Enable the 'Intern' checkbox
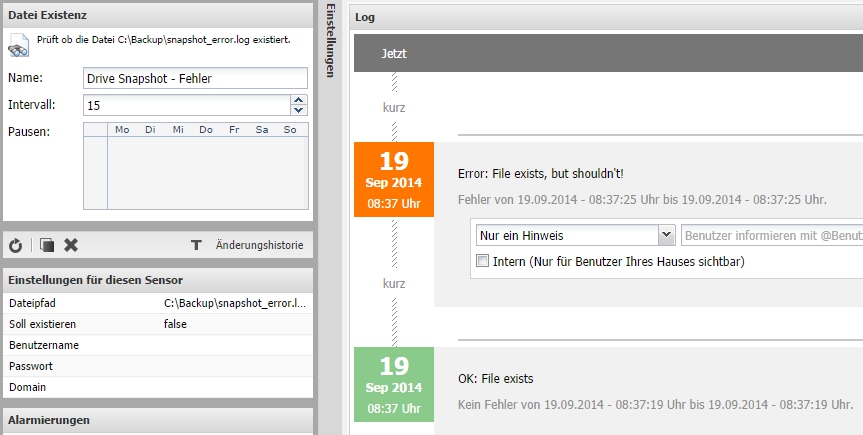 tap(484, 261)
